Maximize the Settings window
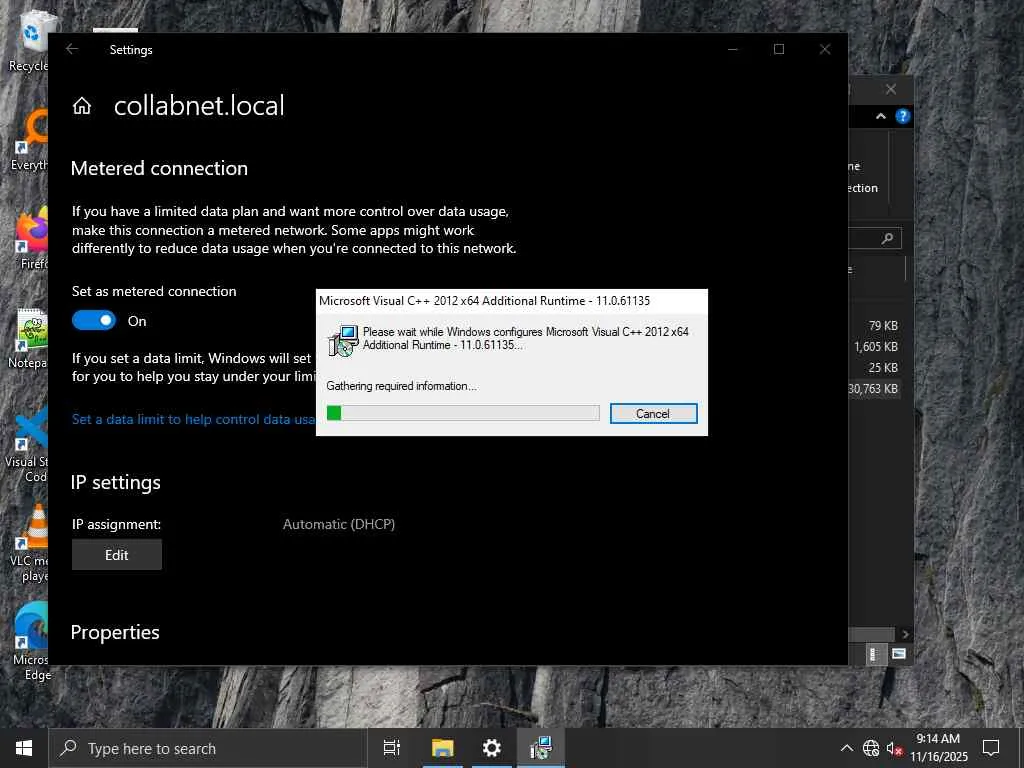The height and width of the screenshot is (768, 1024). [778, 49]
